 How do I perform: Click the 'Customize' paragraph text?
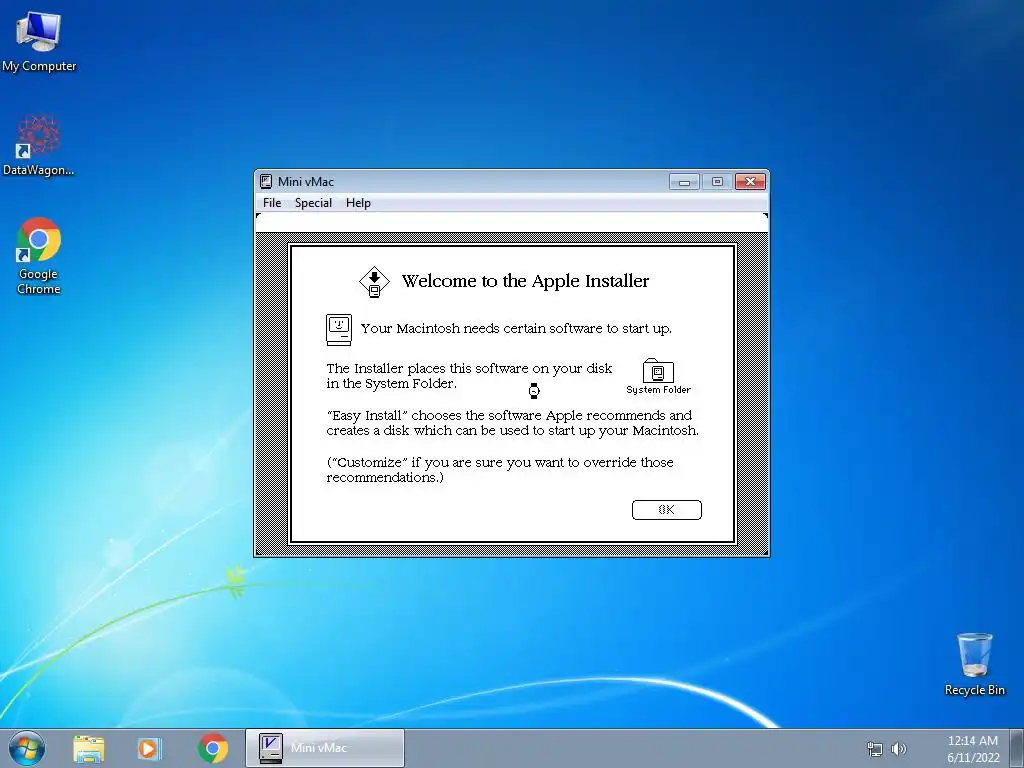pos(500,470)
